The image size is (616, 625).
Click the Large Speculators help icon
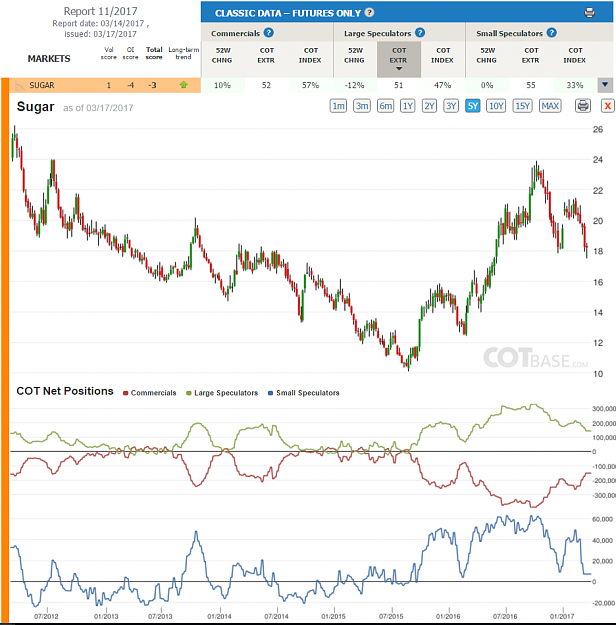pyautogui.click(x=420, y=33)
